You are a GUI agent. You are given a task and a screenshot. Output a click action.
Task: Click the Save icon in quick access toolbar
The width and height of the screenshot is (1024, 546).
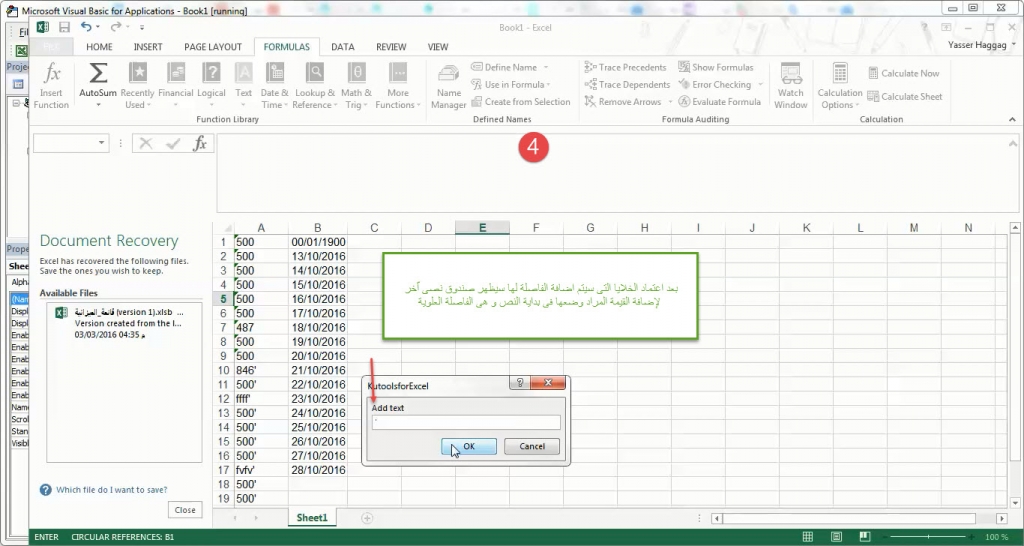(64, 27)
